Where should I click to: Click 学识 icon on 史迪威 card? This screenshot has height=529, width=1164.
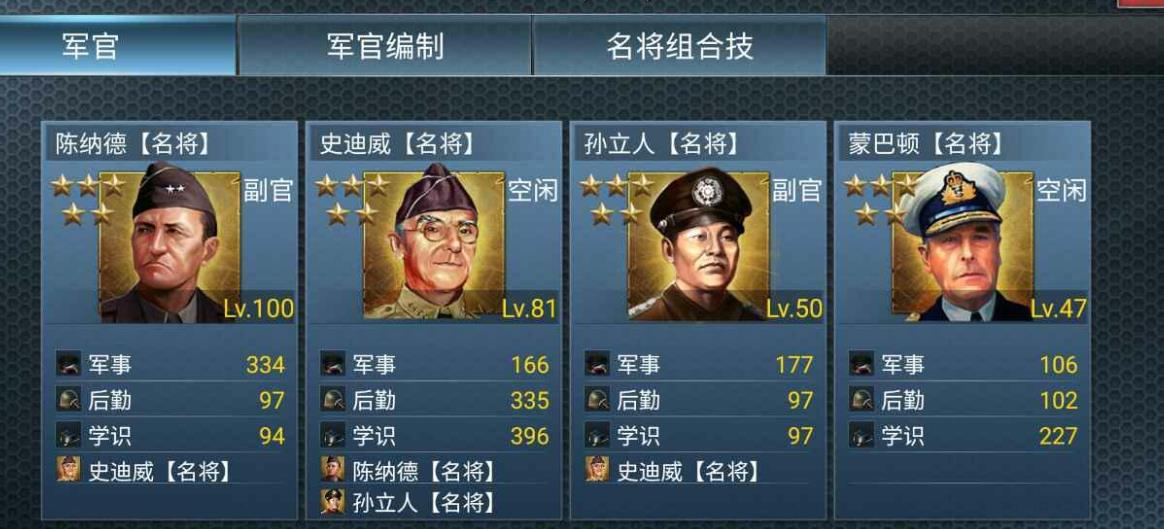[x=333, y=436]
